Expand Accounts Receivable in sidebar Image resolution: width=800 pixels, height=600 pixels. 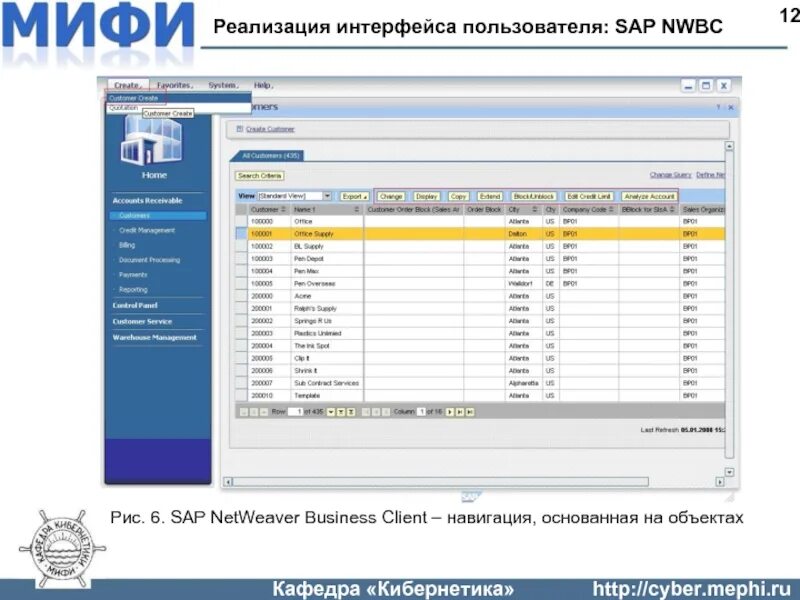pos(147,201)
